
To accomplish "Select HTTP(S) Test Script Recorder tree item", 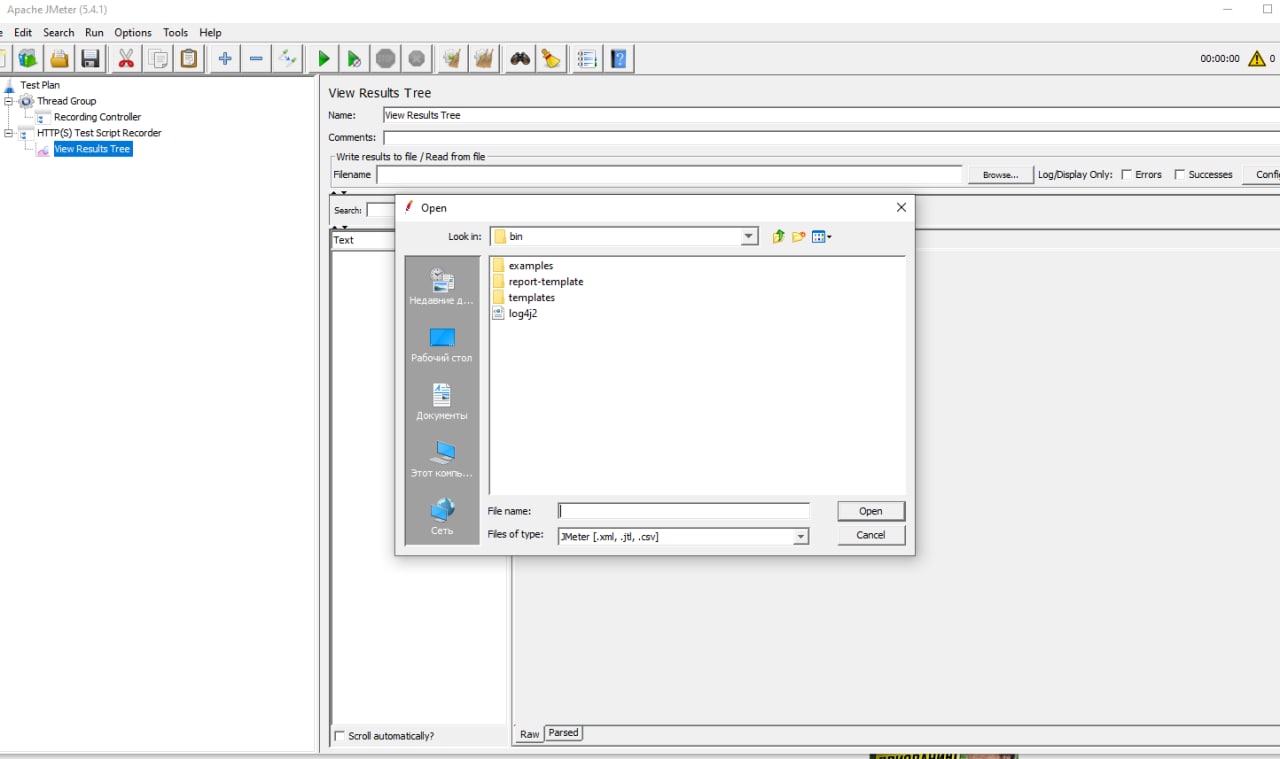I will pyautogui.click(x=99, y=133).
